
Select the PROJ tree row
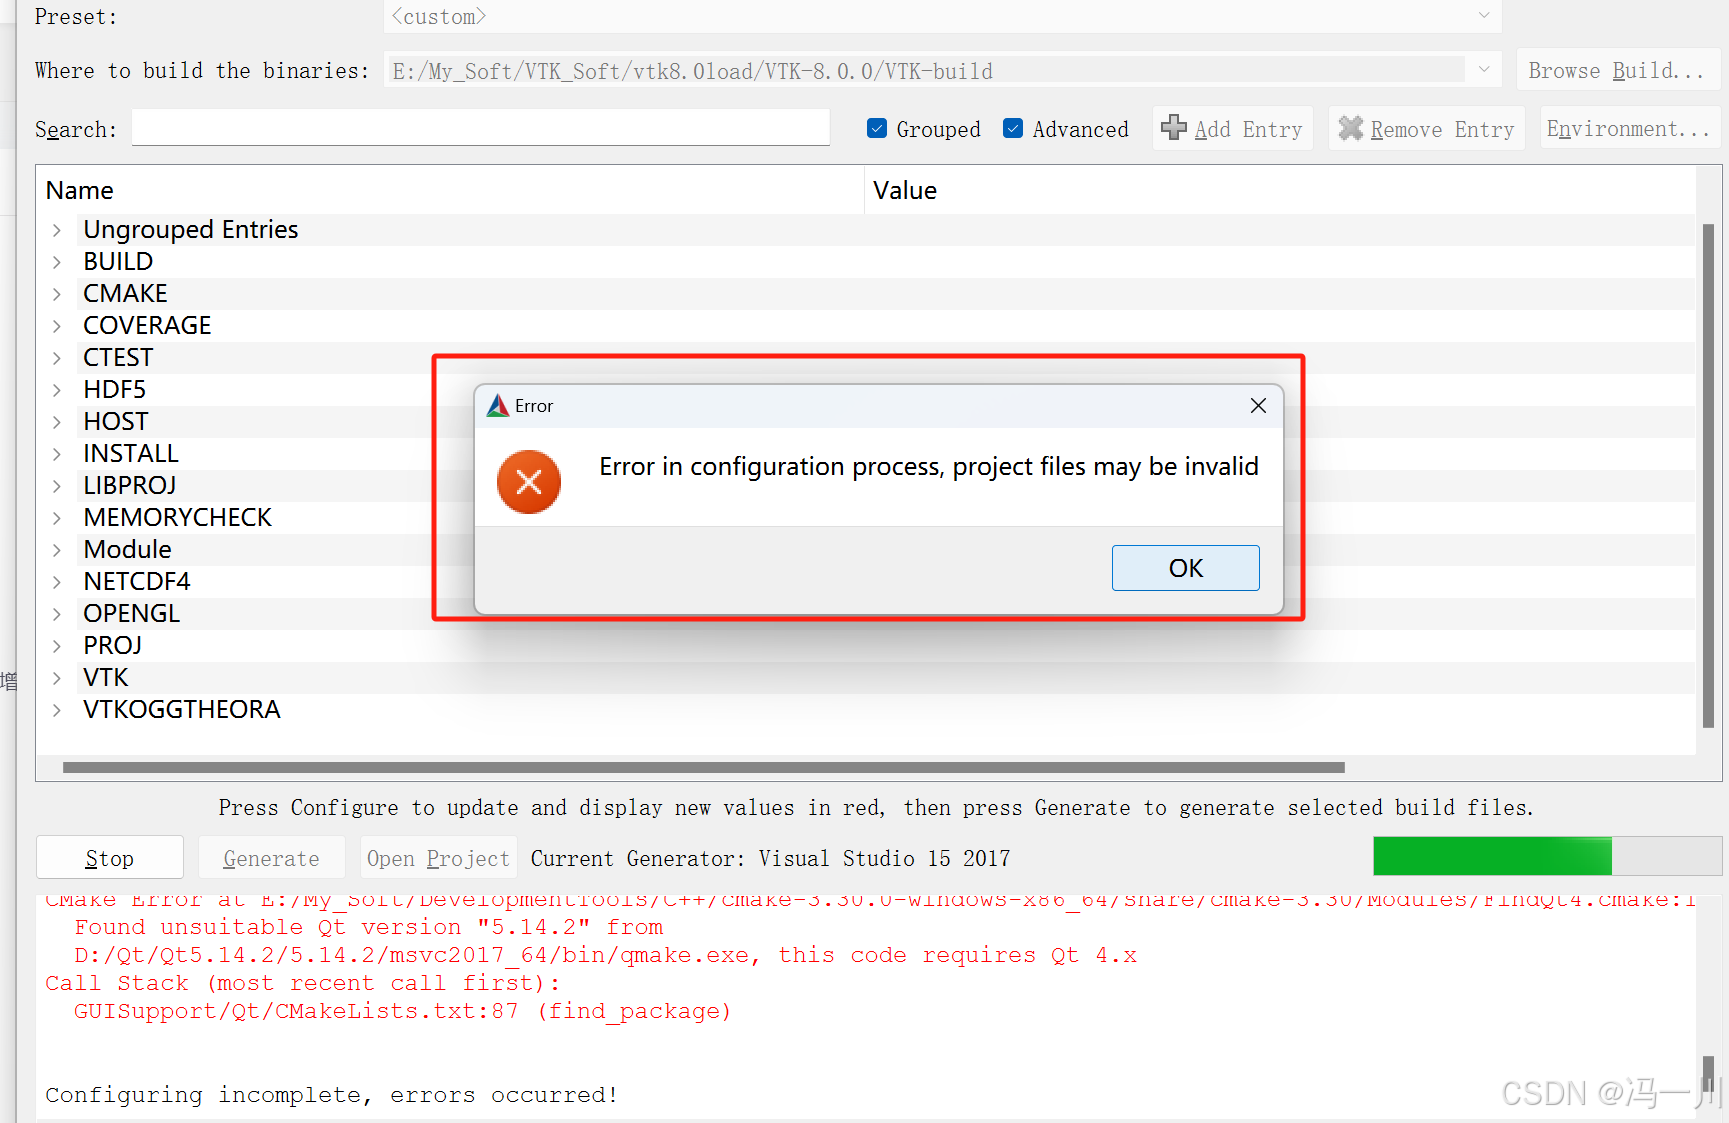(866, 646)
